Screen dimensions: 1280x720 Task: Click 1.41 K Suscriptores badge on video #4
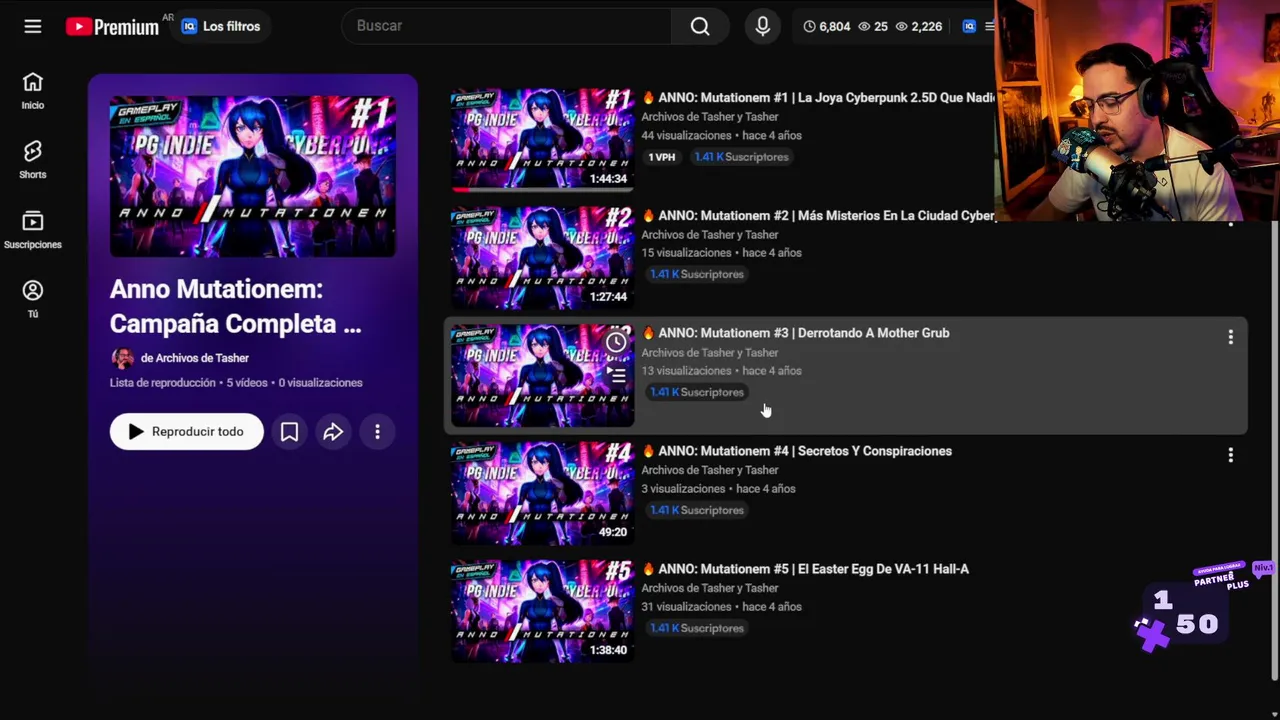[x=697, y=511]
